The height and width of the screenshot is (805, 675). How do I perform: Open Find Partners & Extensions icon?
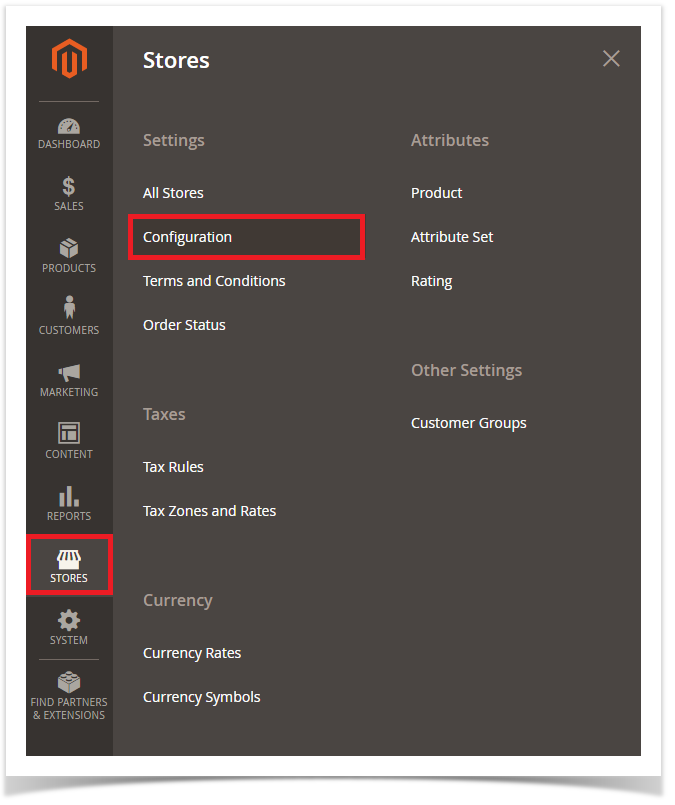point(69,683)
